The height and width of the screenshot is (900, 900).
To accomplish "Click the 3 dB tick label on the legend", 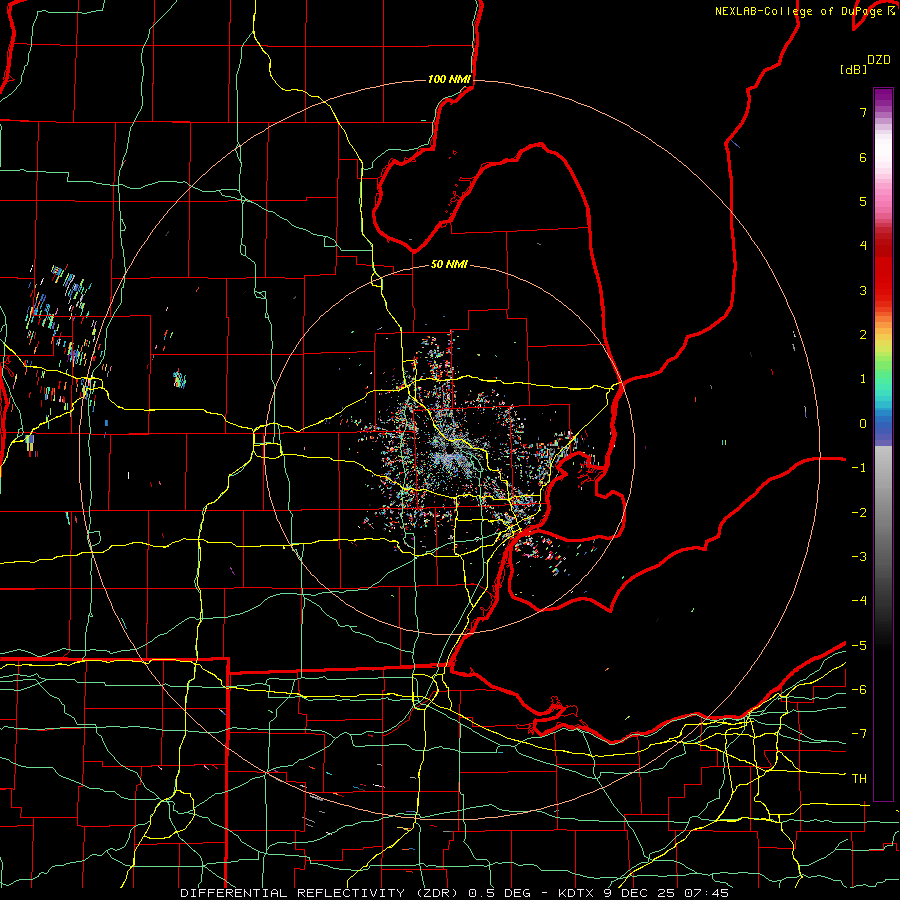I will pos(863,290).
